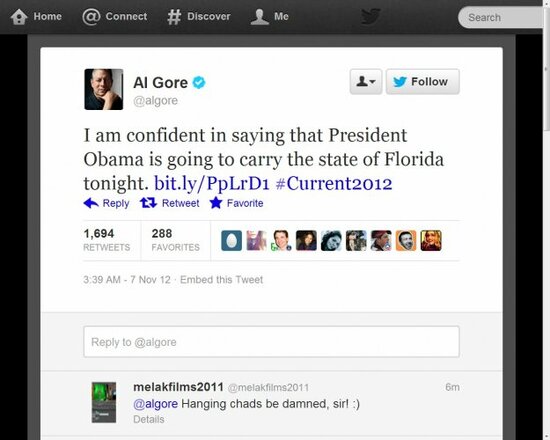Click the Favorite star icon

(216, 203)
